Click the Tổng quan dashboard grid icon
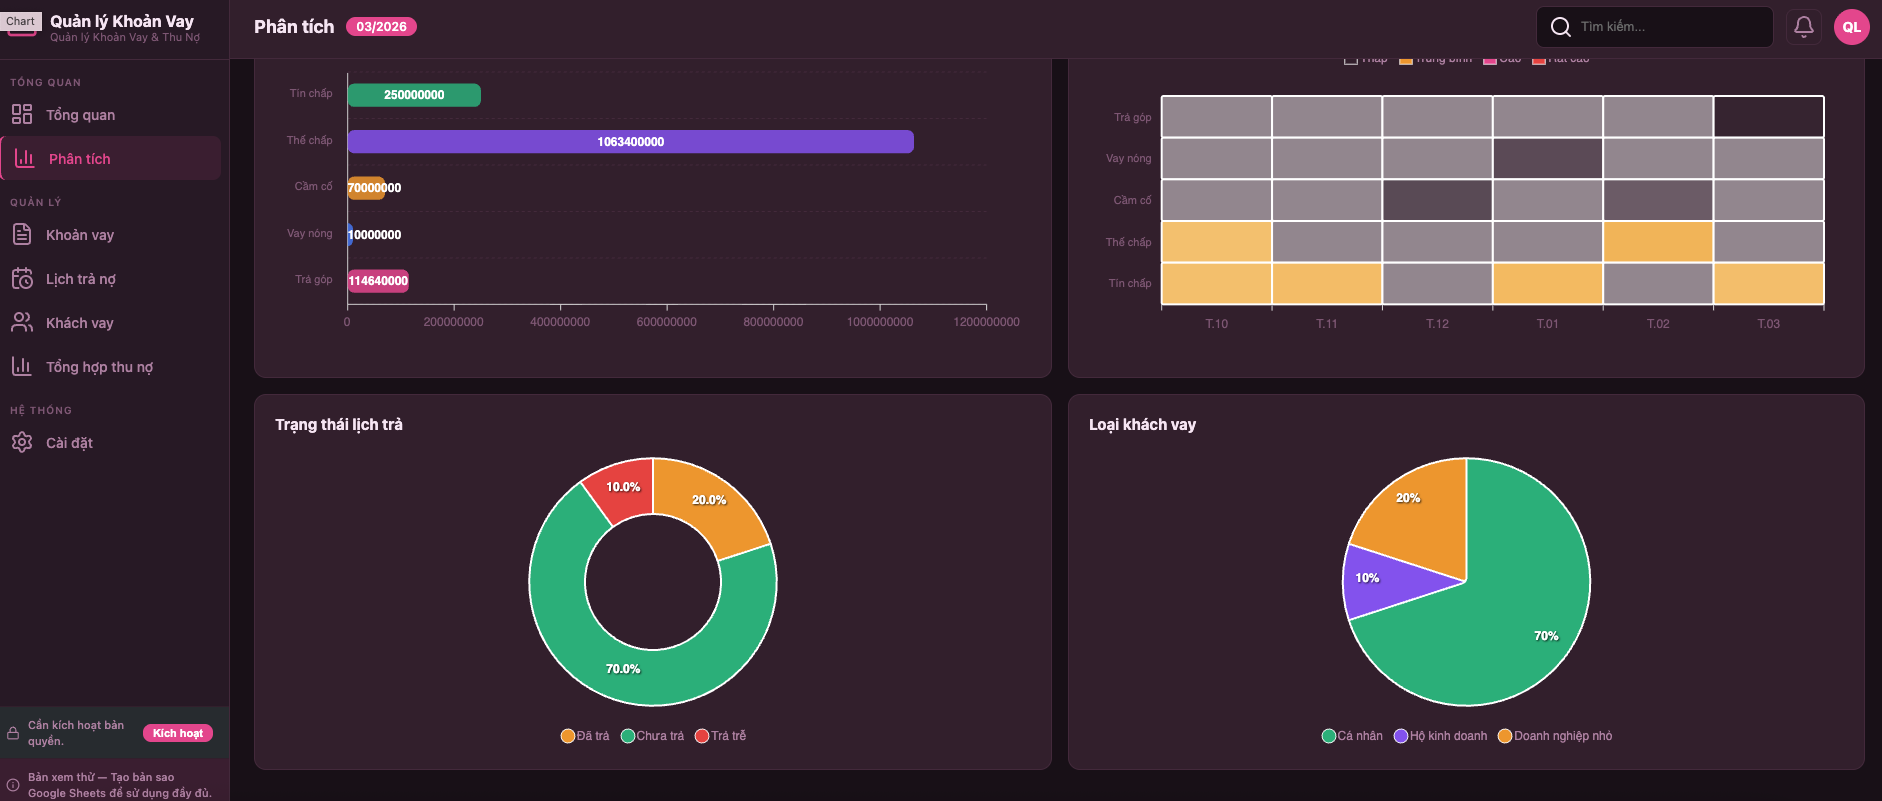 click(22, 114)
